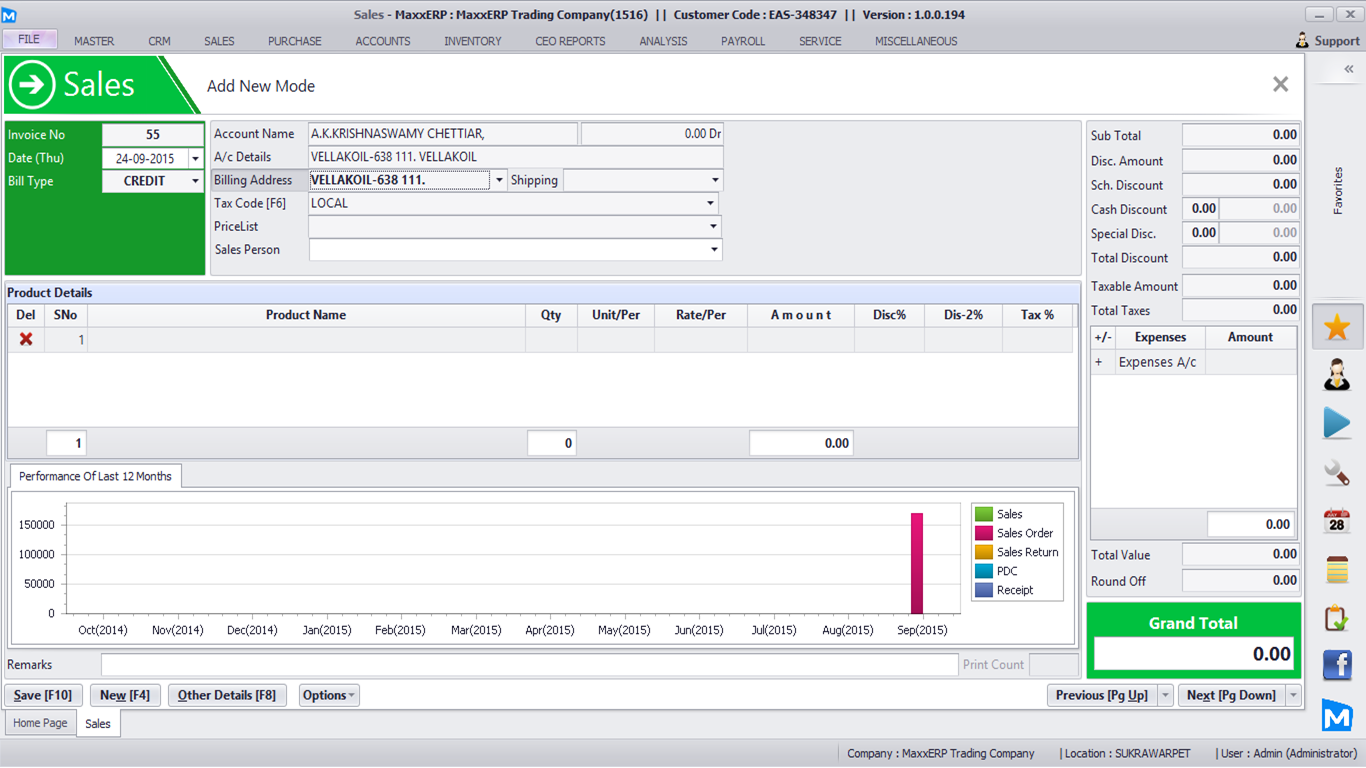Viewport: 1366px width, 768px height.
Task: Click into the Remarks text field
Action: [529, 665]
